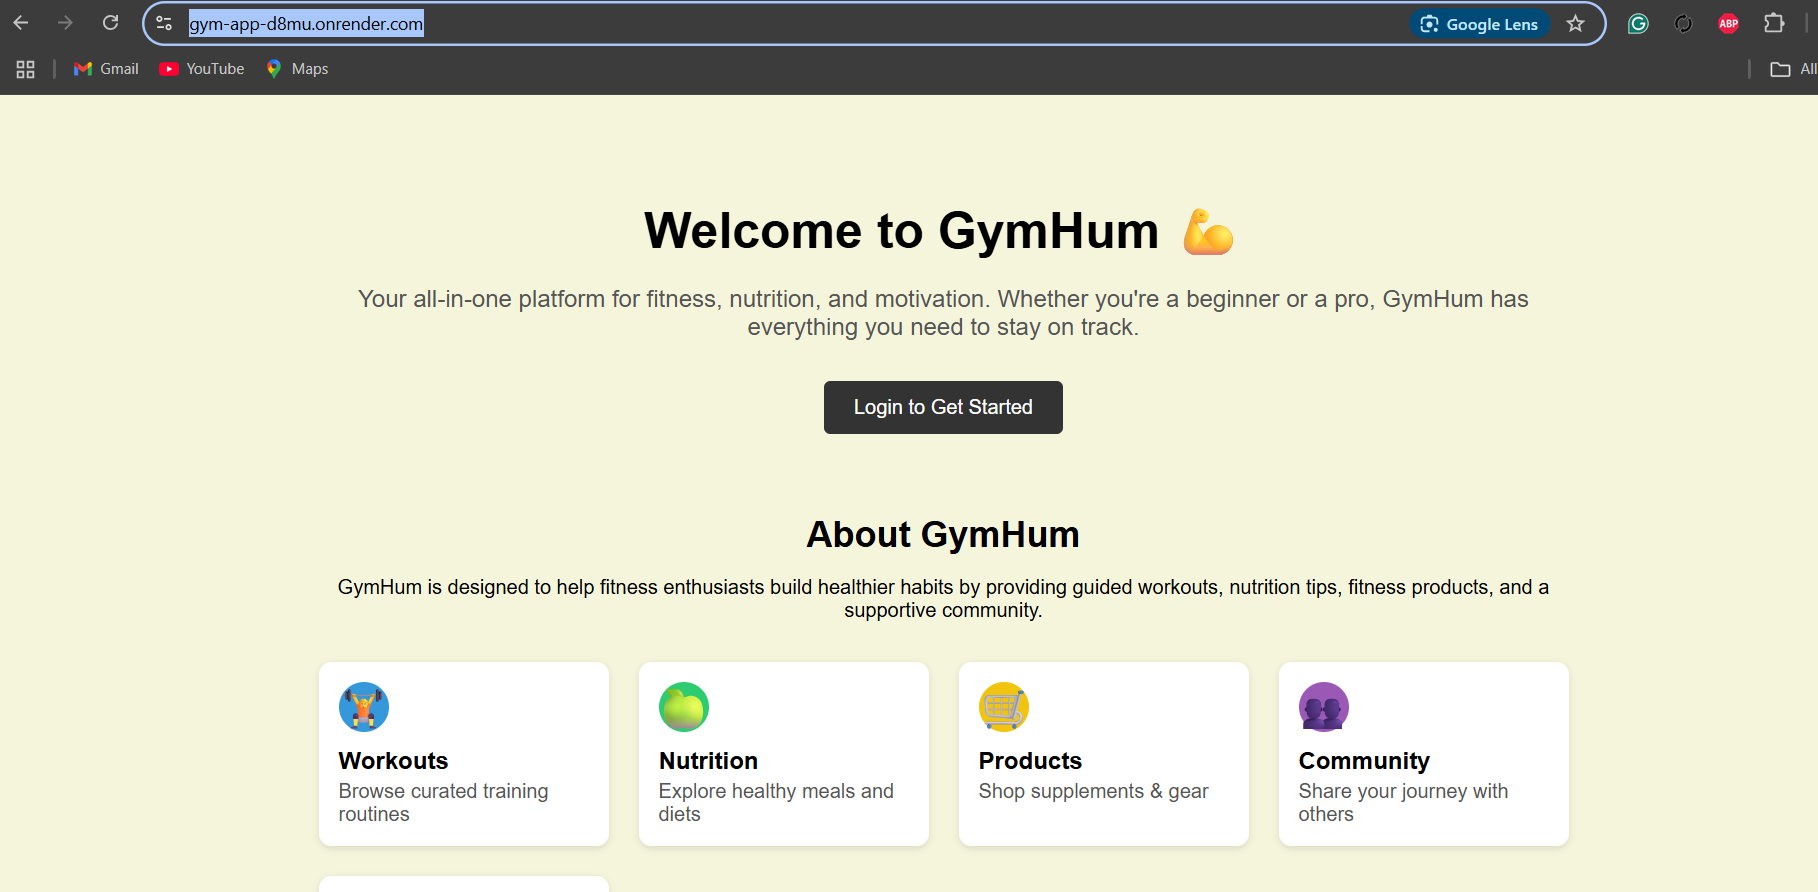Select the gym-app-d8mu.onrender.com URL field
The width and height of the screenshot is (1818, 892).
coord(306,24)
